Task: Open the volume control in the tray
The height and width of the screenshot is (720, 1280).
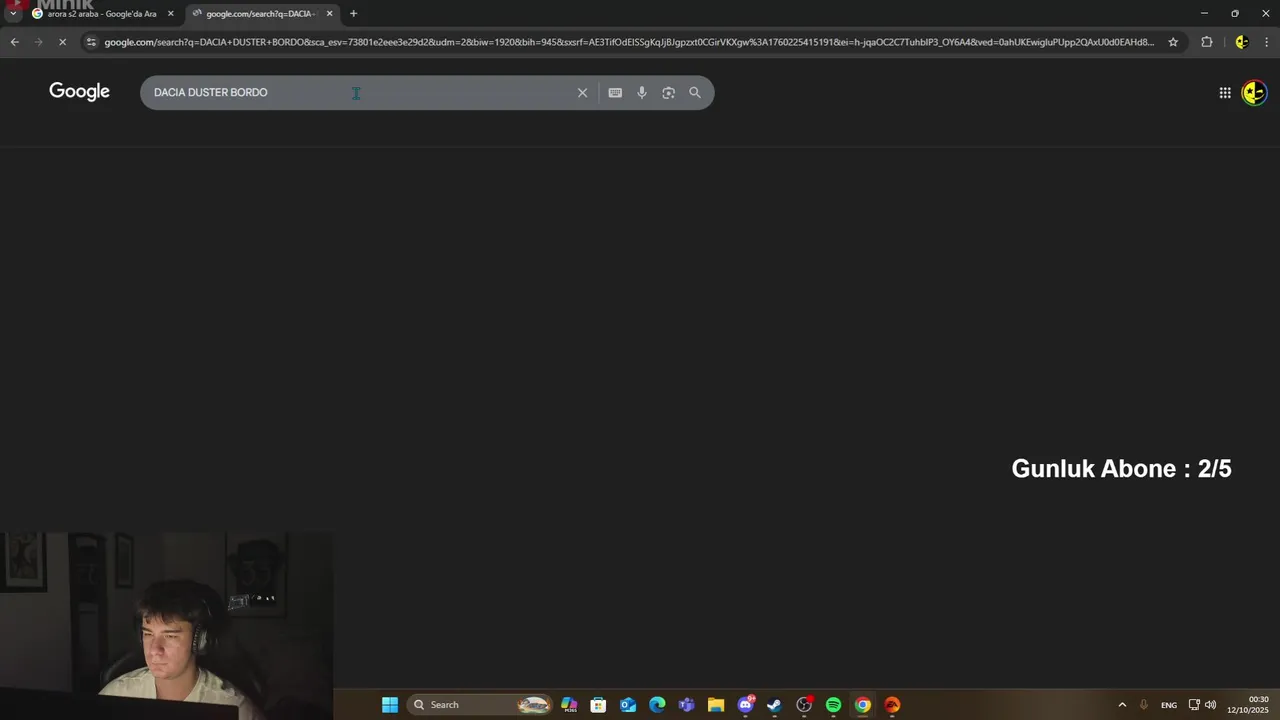Action: click(1211, 705)
